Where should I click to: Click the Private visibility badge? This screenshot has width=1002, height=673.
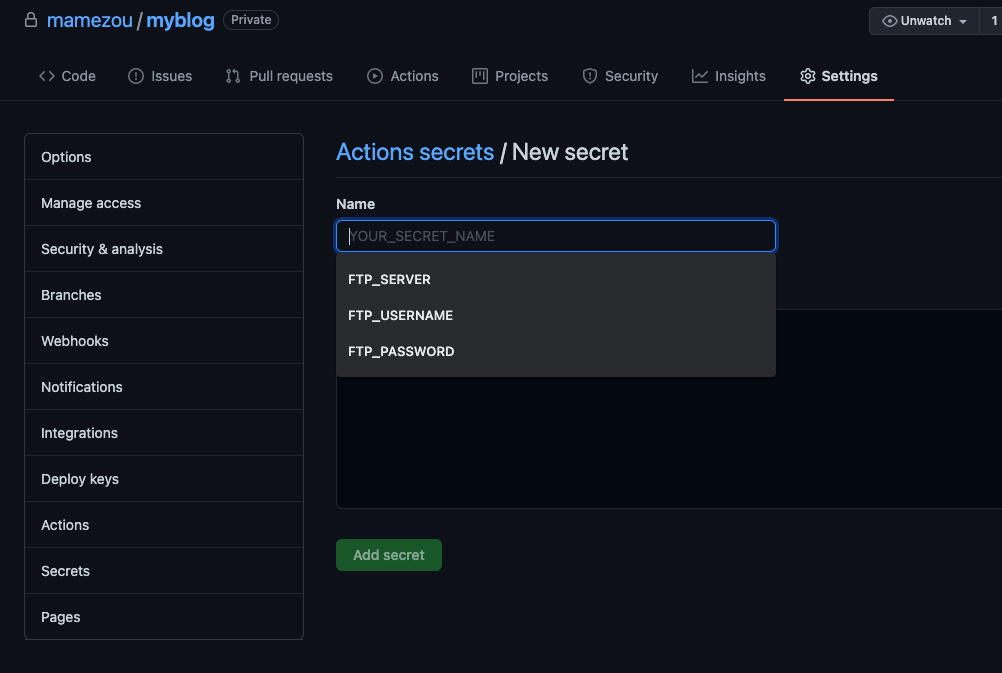tap(251, 20)
